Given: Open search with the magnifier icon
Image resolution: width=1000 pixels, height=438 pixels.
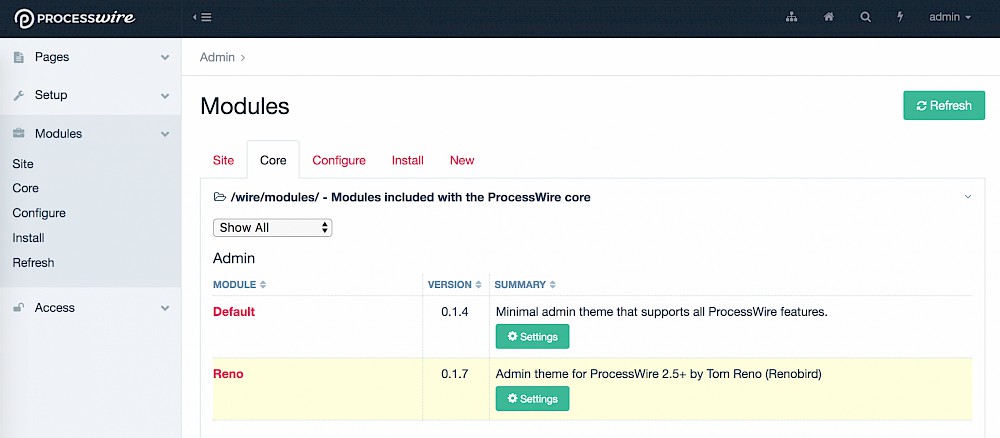Looking at the screenshot, I should [x=865, y=18].
